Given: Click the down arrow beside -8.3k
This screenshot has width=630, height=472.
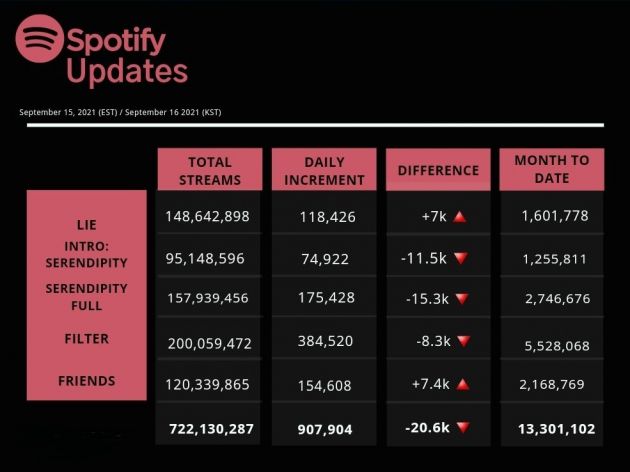Looking at the screenshot, I should pyautogui.click(x=461, y=341).
